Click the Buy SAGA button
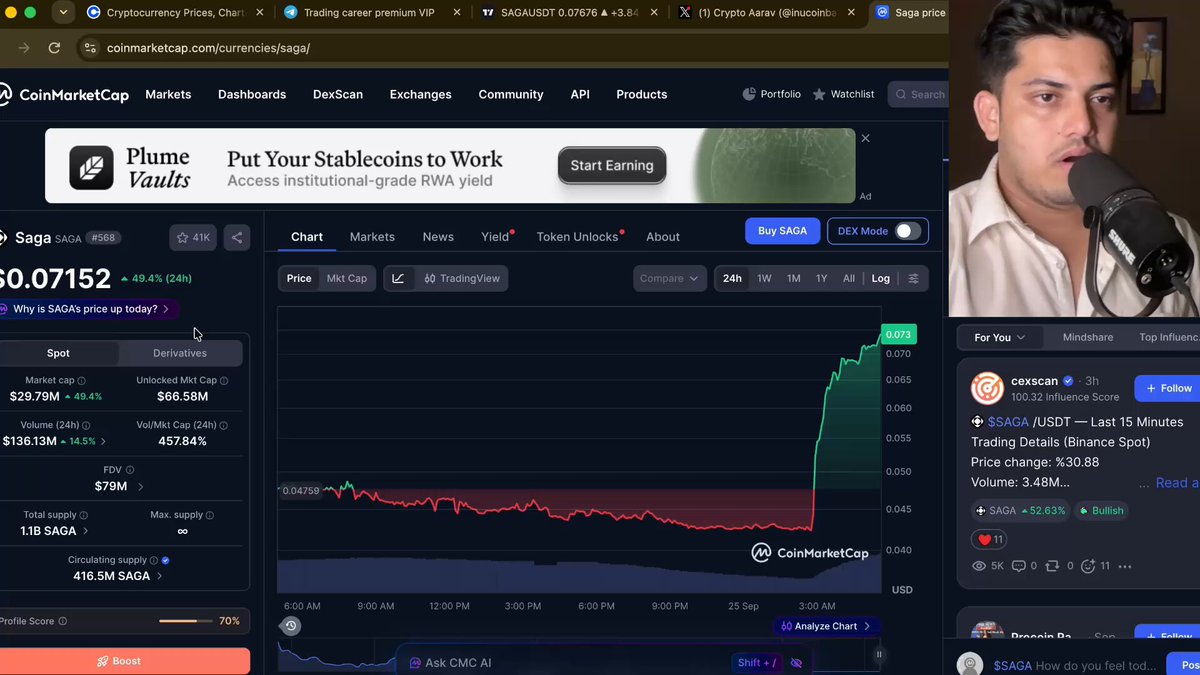The image size is (1200, 675). pos(782,231)
